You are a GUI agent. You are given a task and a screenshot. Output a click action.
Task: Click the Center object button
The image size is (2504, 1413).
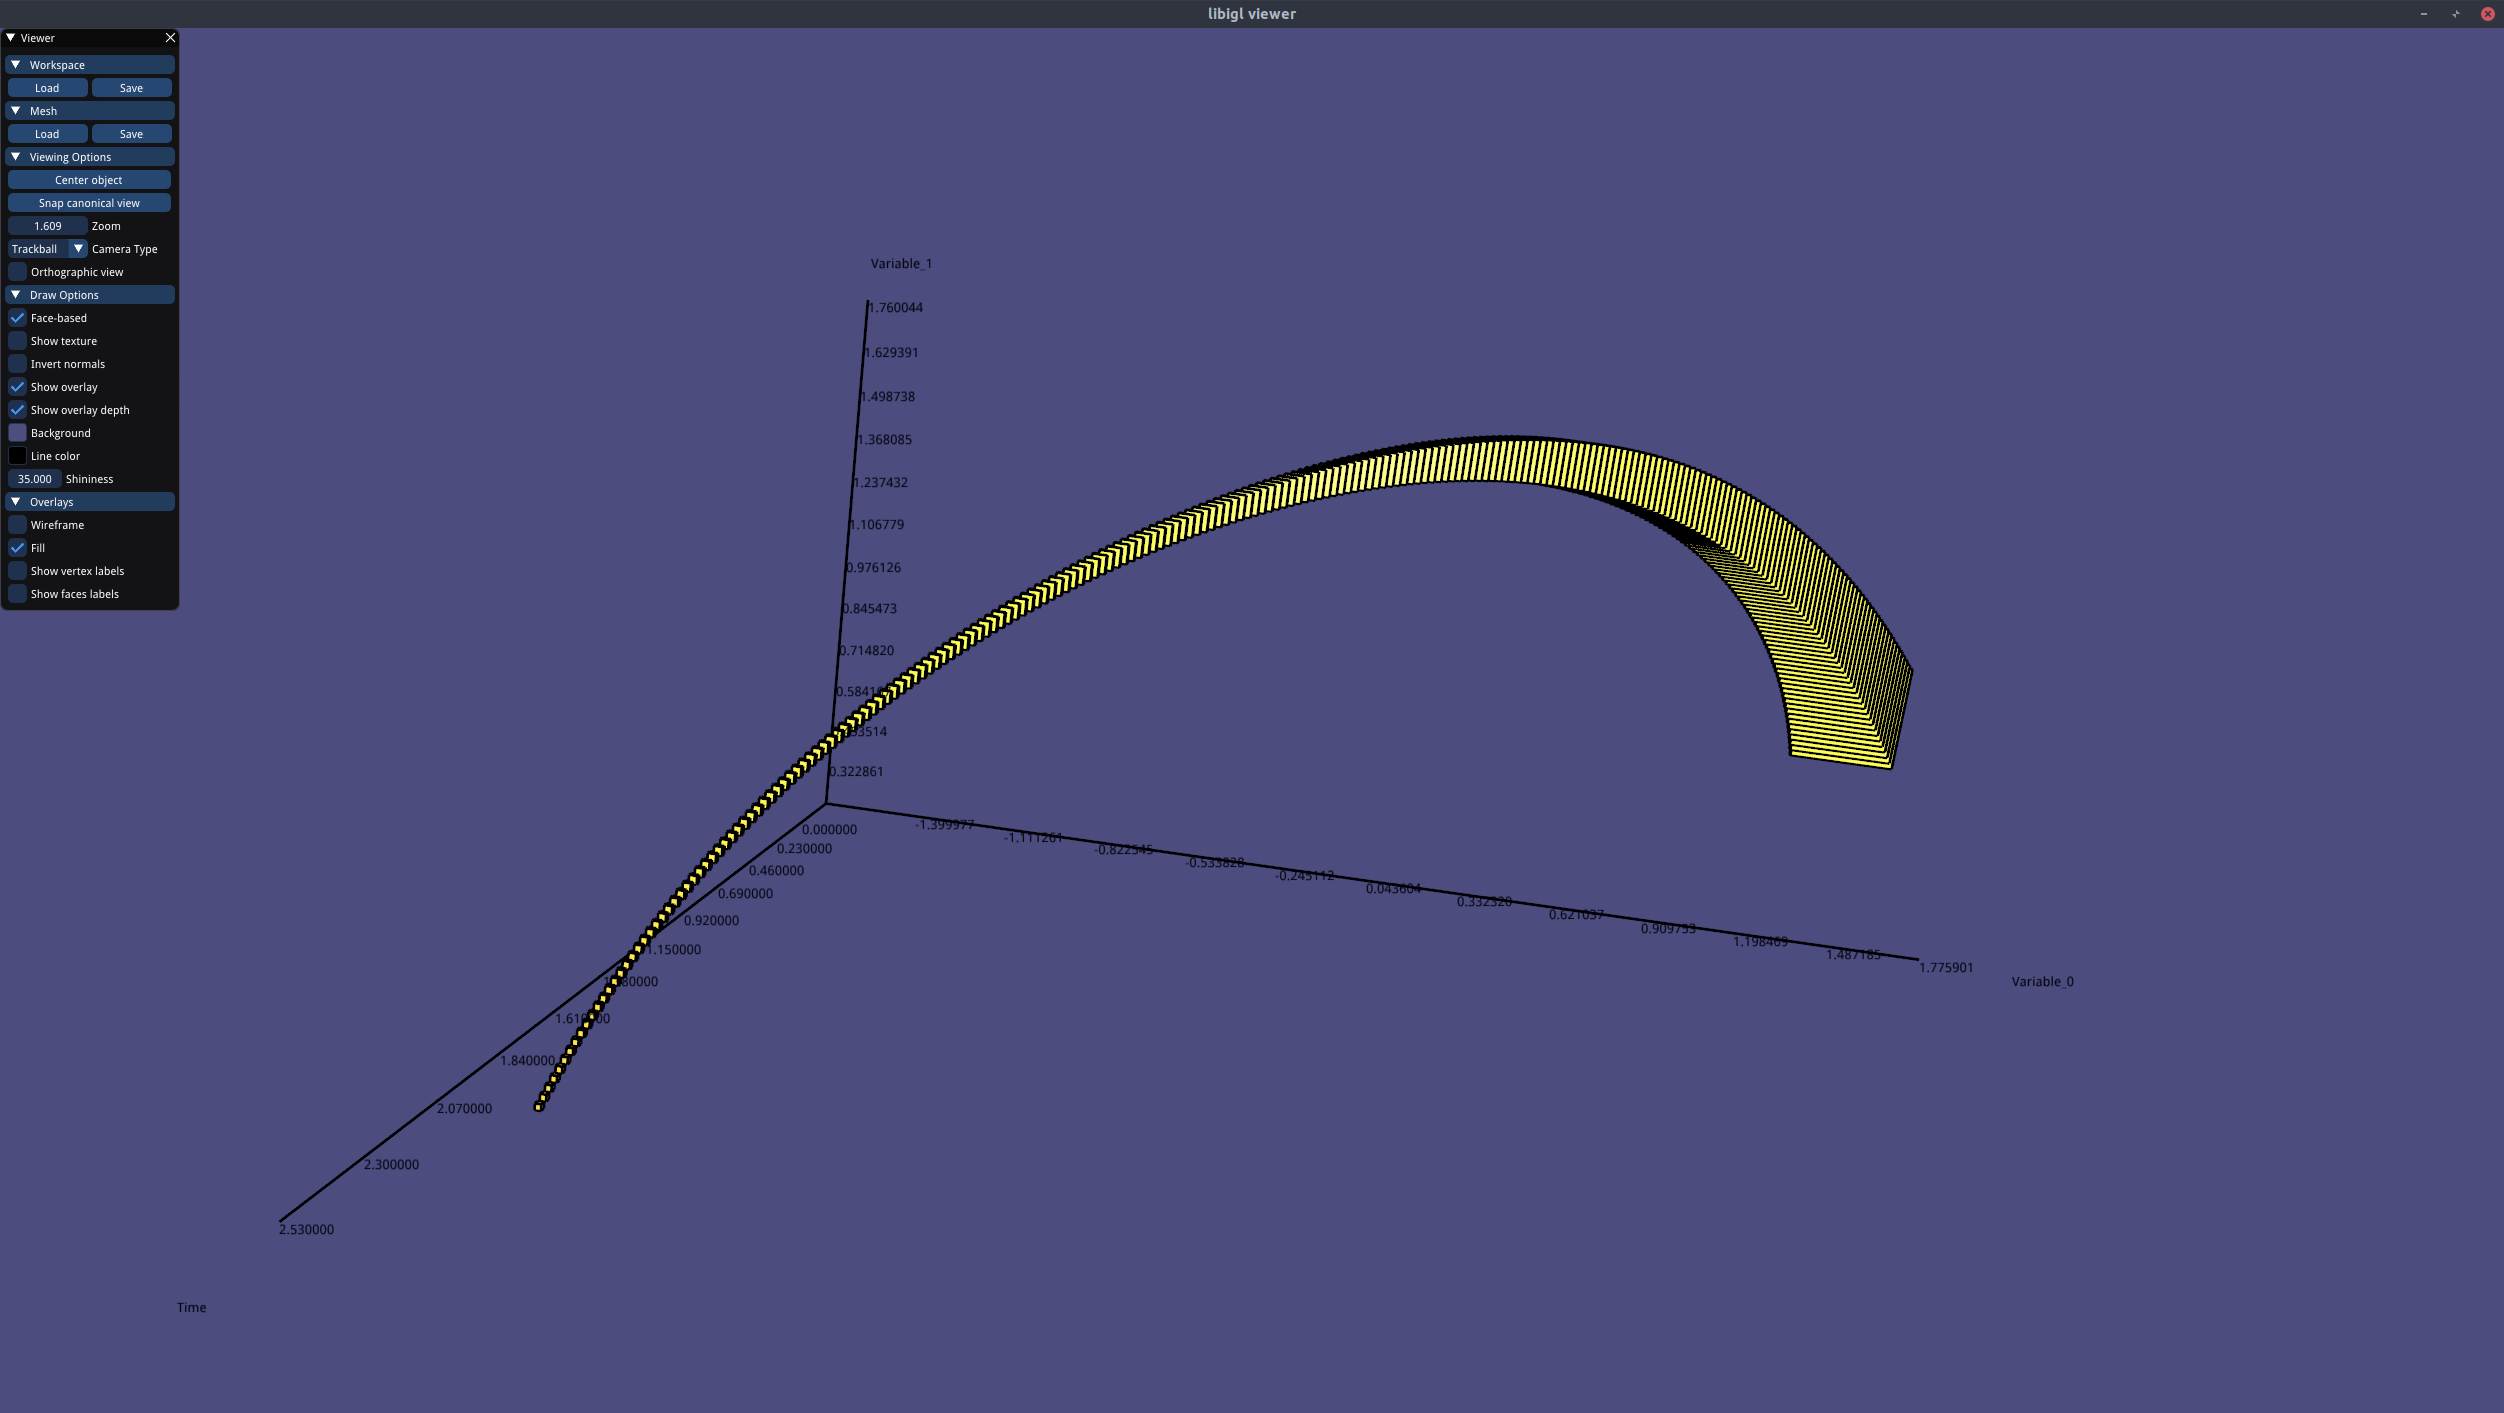click(89, 180)
